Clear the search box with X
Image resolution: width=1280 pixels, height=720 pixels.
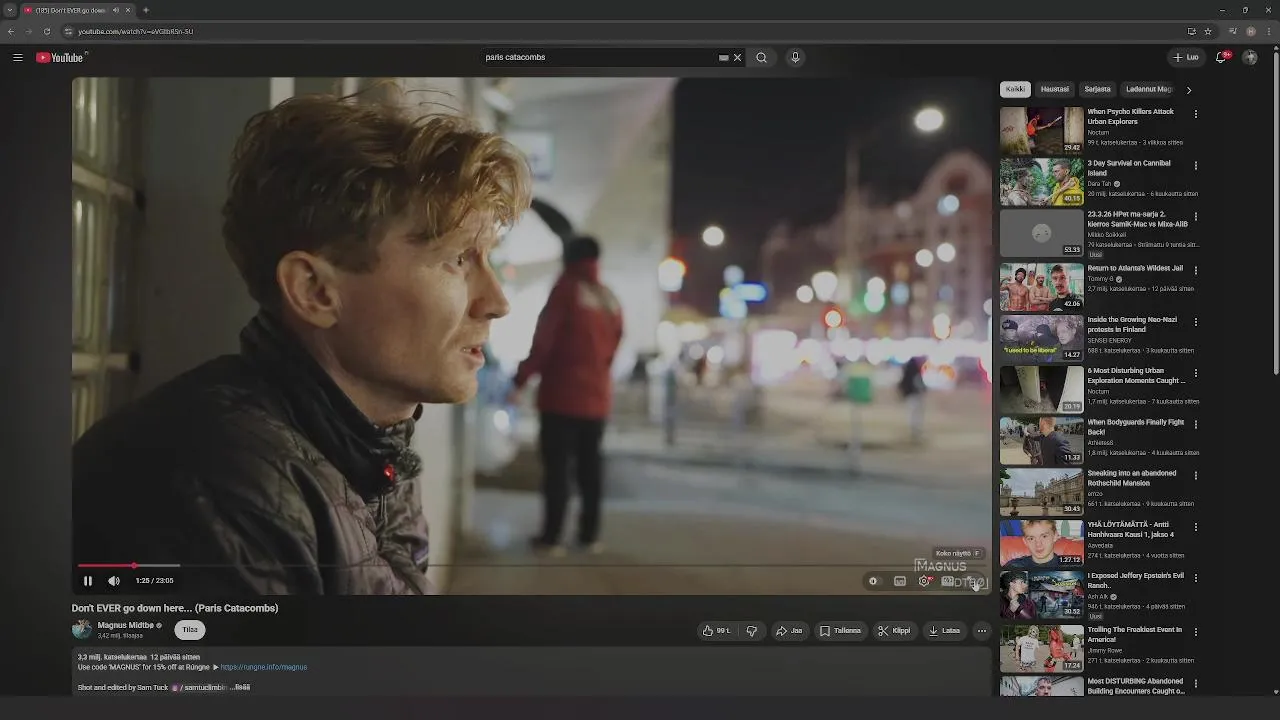738,58
